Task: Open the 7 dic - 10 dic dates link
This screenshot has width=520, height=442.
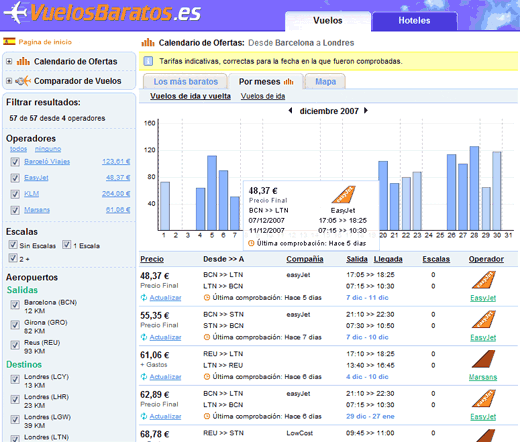Action: tap(367, 337)
